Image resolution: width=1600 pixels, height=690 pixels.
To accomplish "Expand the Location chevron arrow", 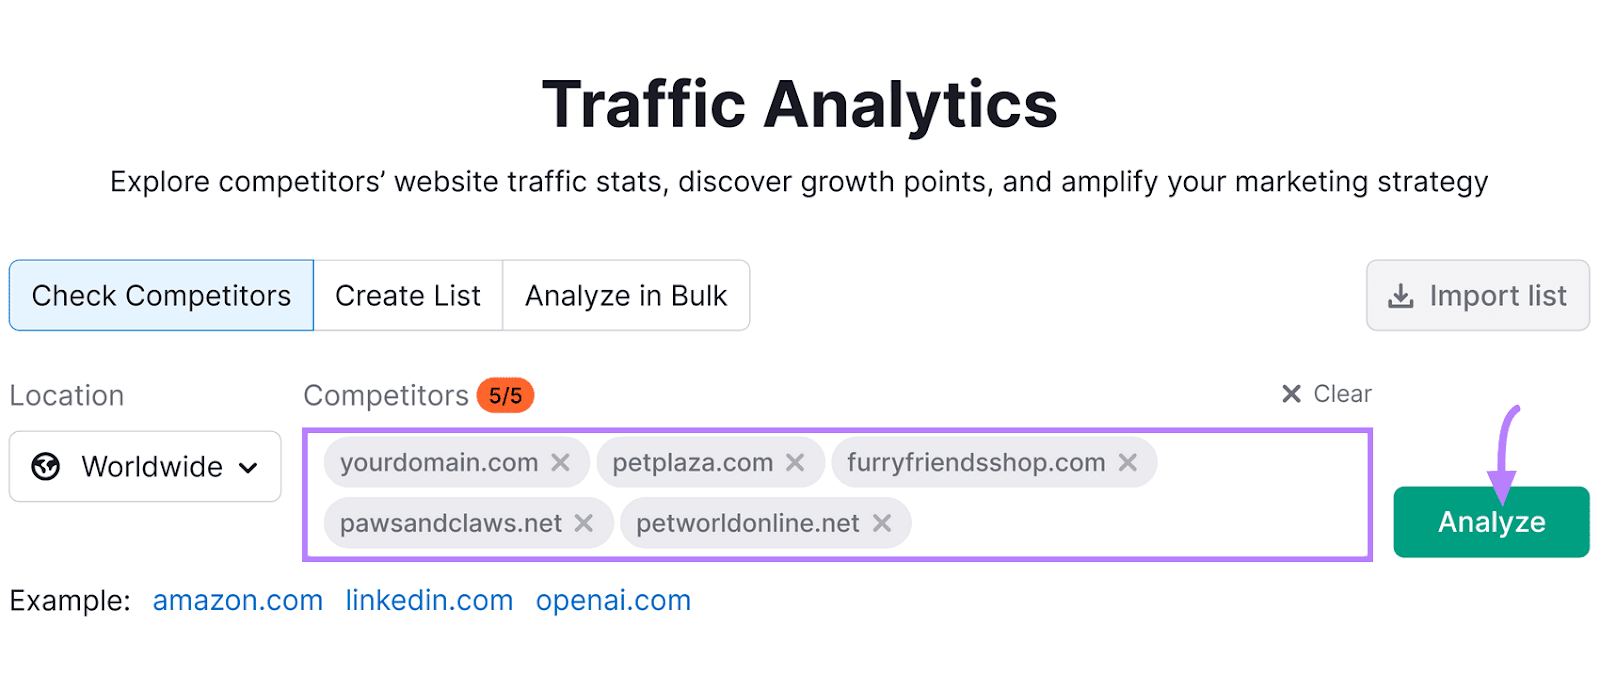I will coord(248,466).
